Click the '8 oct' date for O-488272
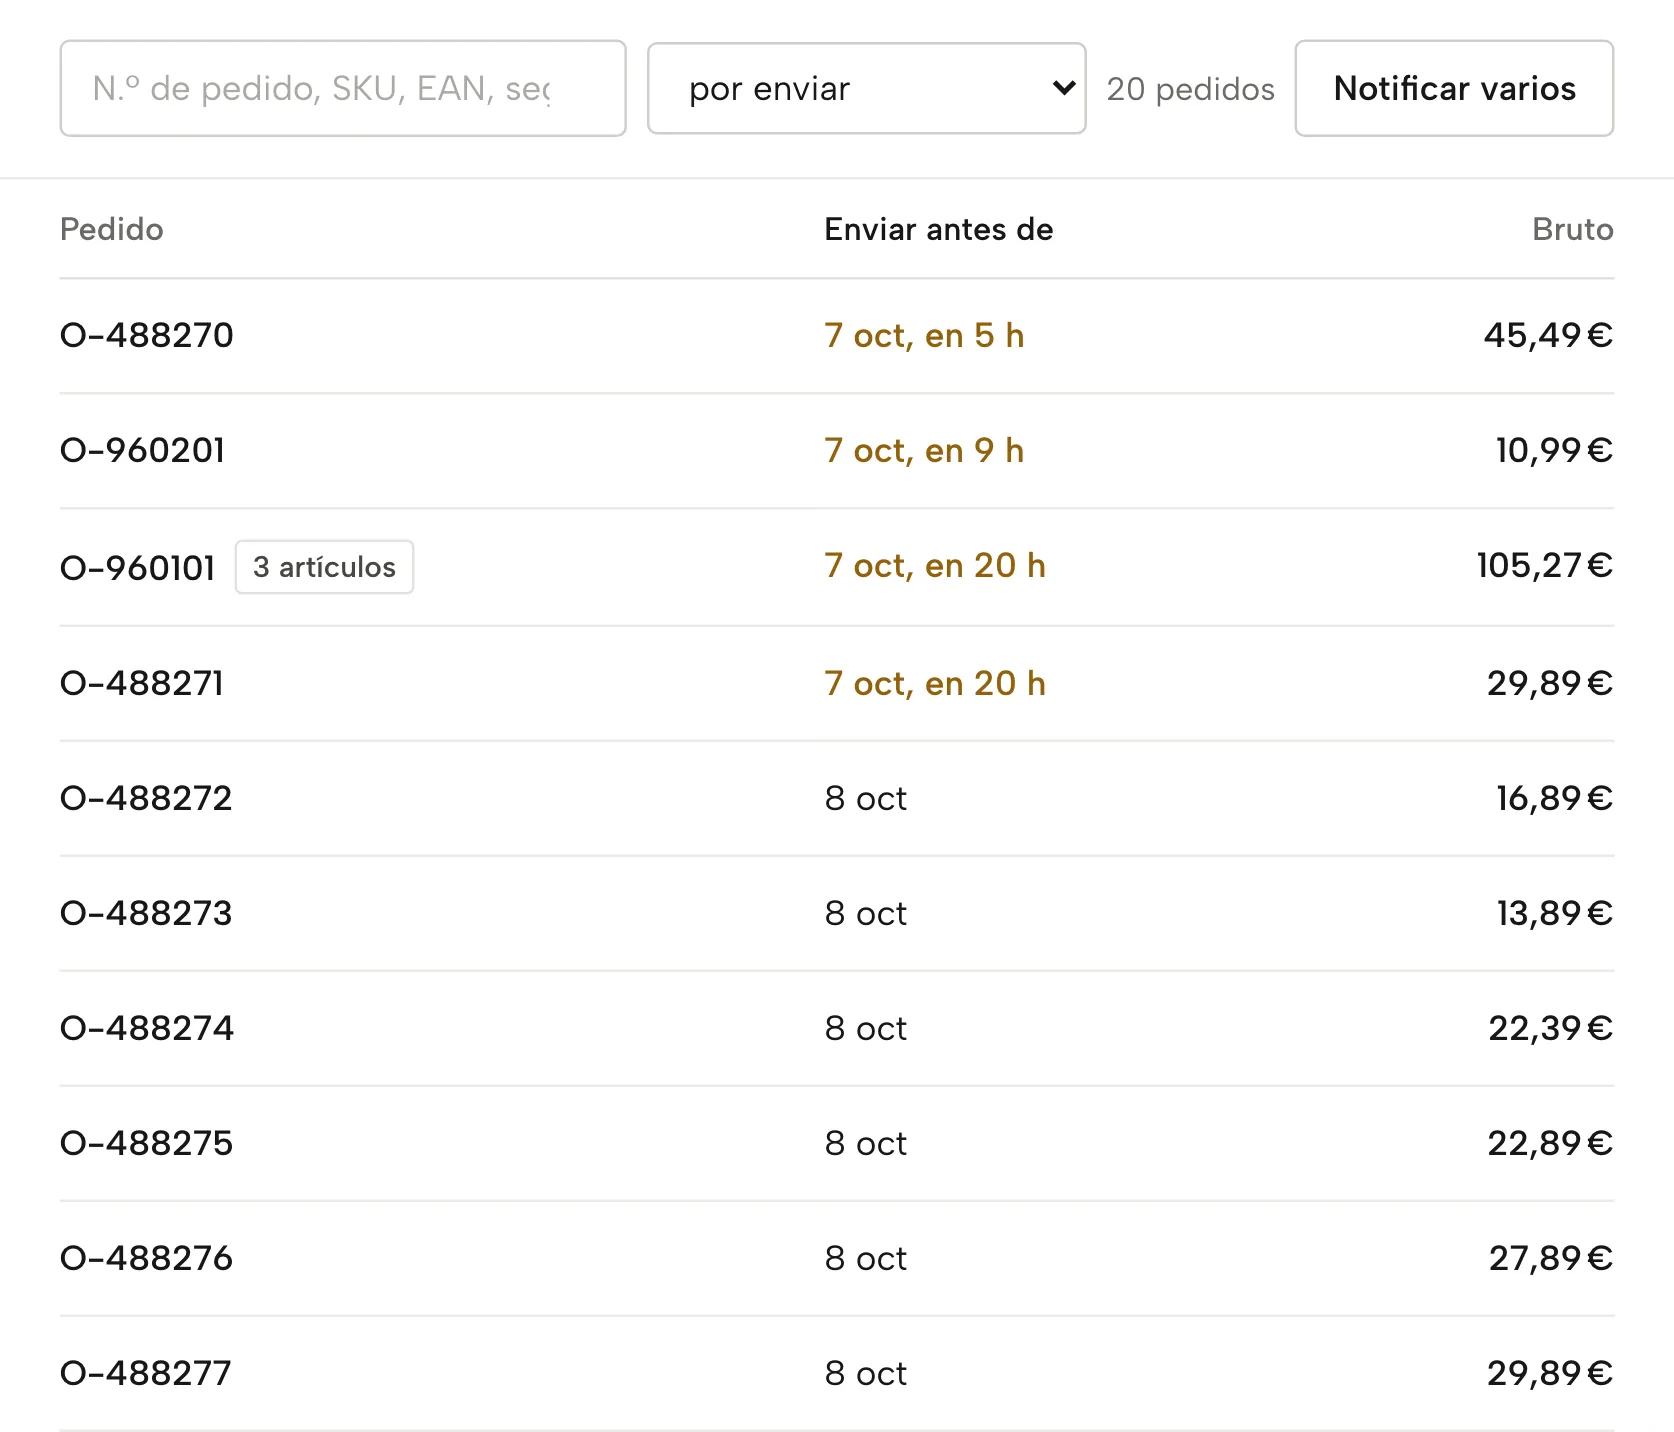1674x1432 pixels. pyautogui.click(x=866, y=798)
